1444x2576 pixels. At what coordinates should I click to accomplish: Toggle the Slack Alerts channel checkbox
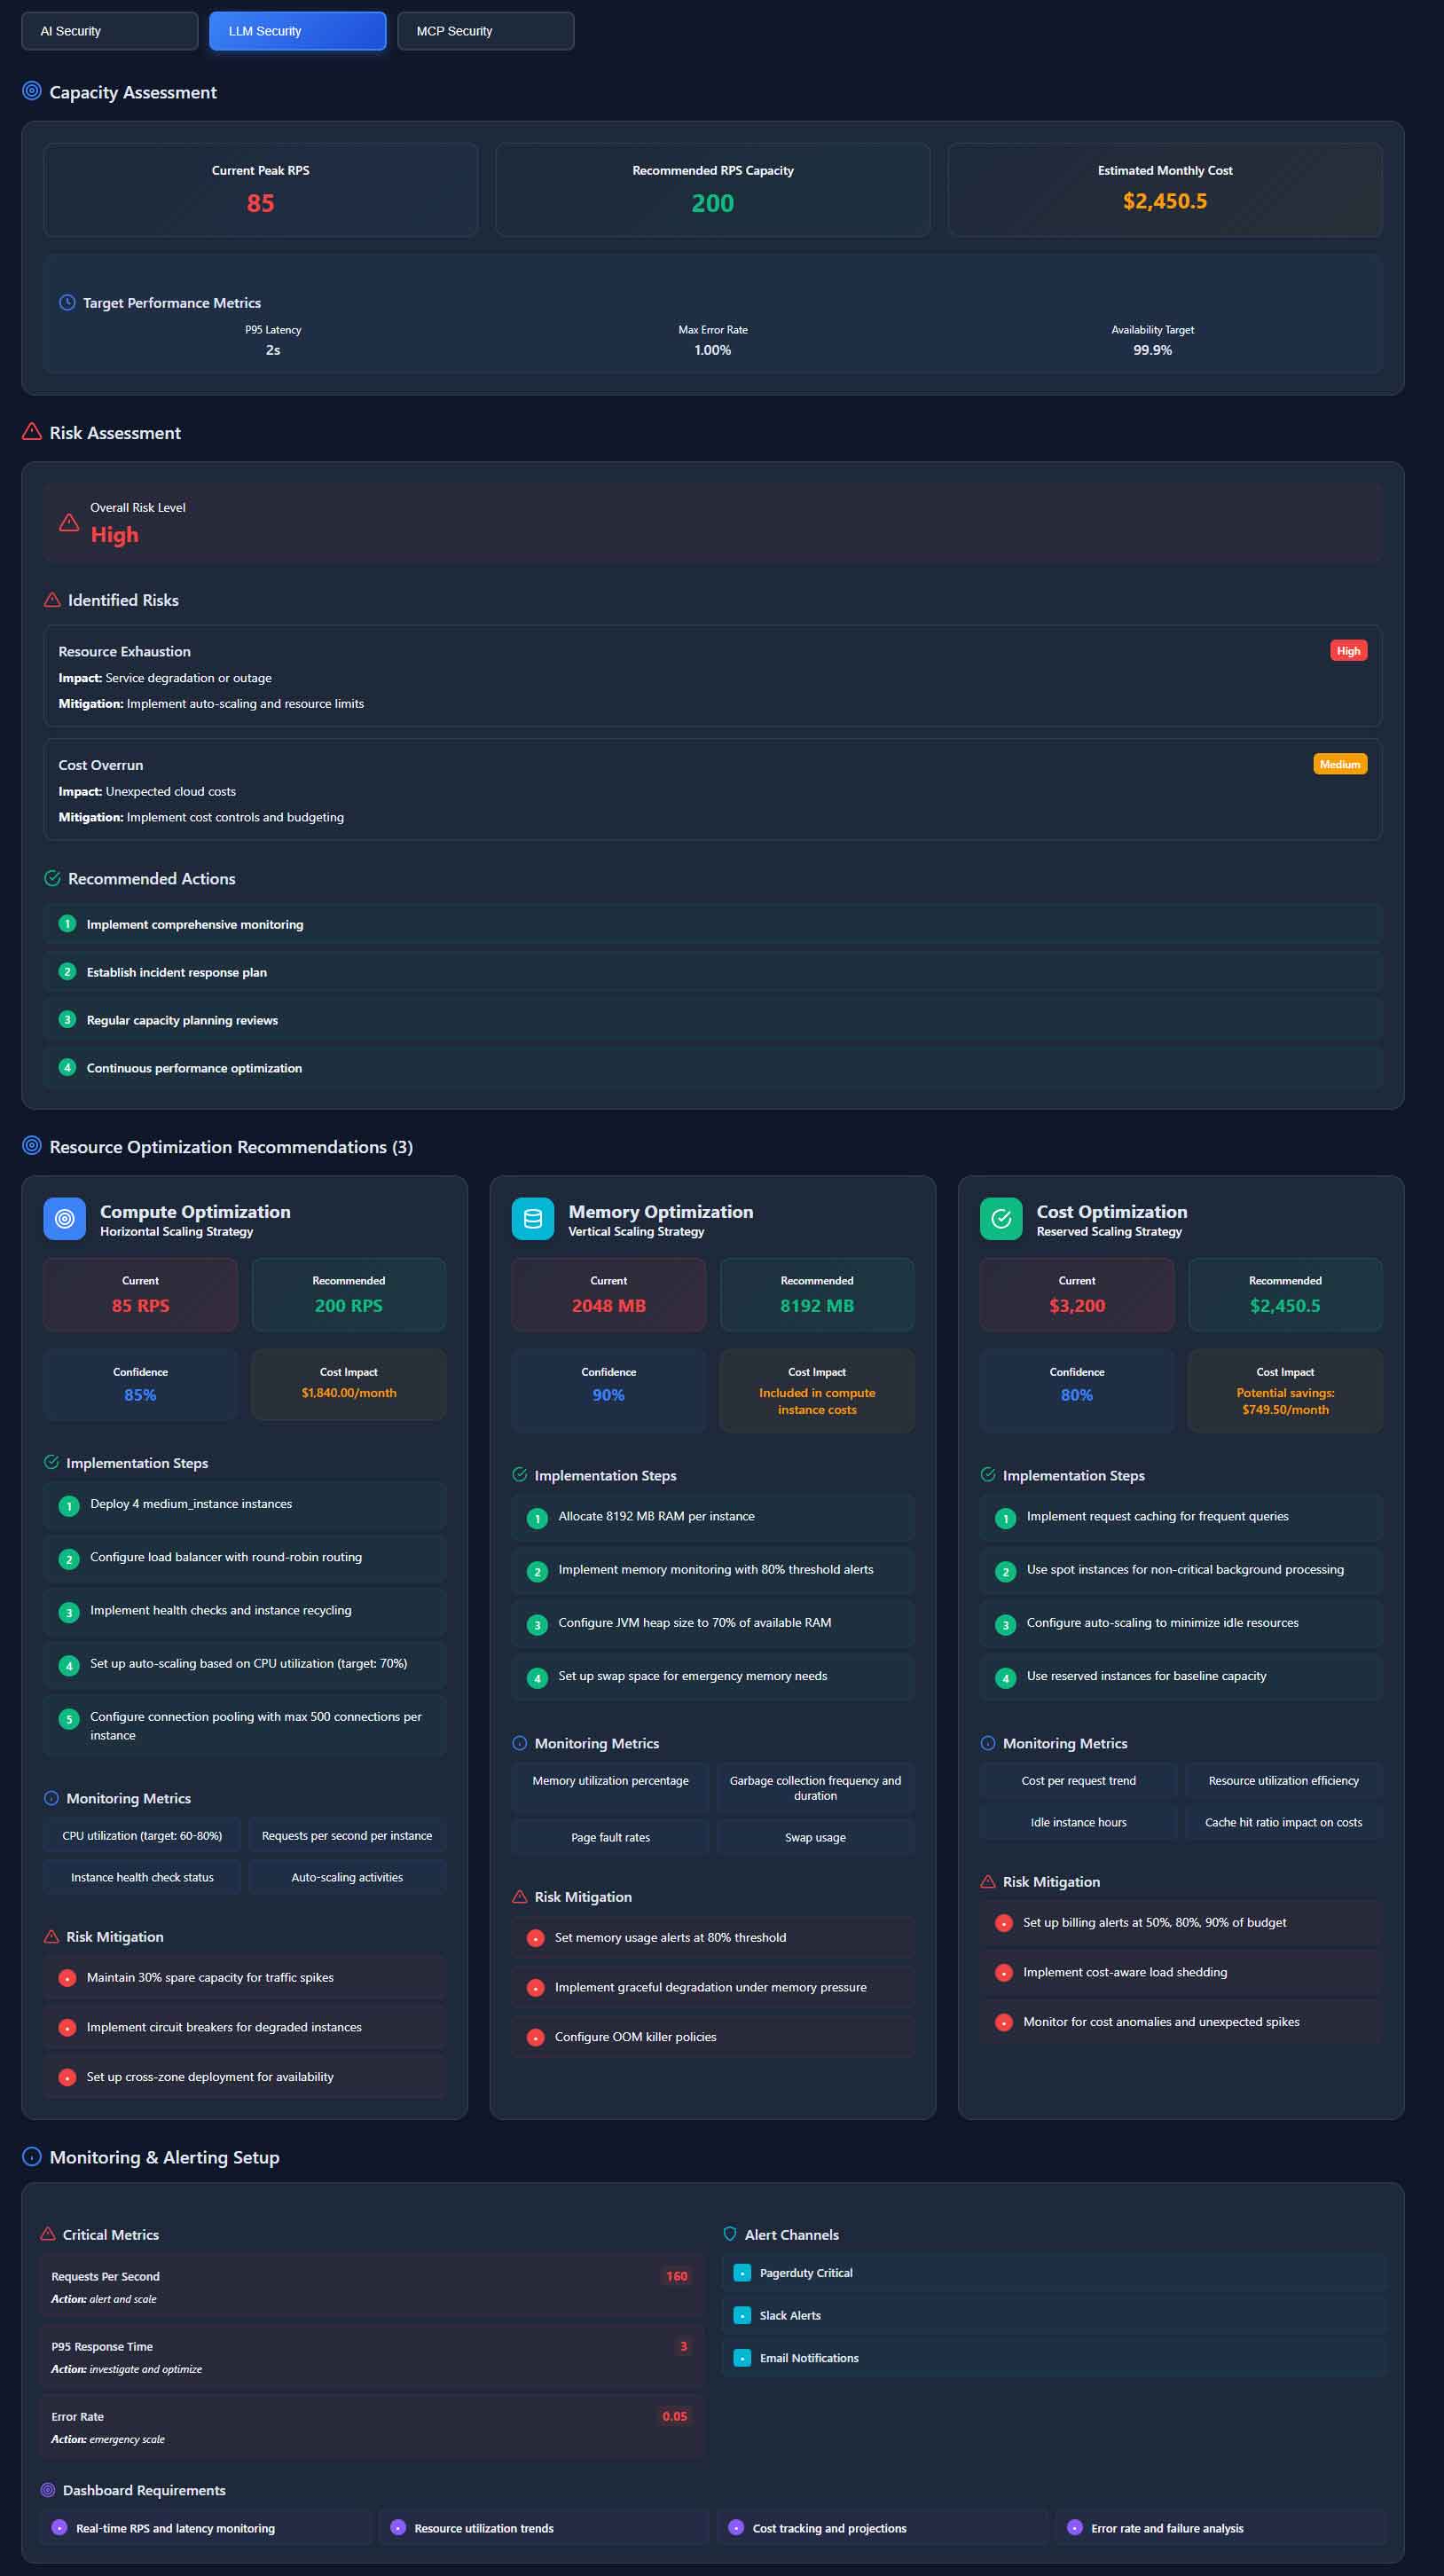pyautogui.click(x=742, y=2315)
